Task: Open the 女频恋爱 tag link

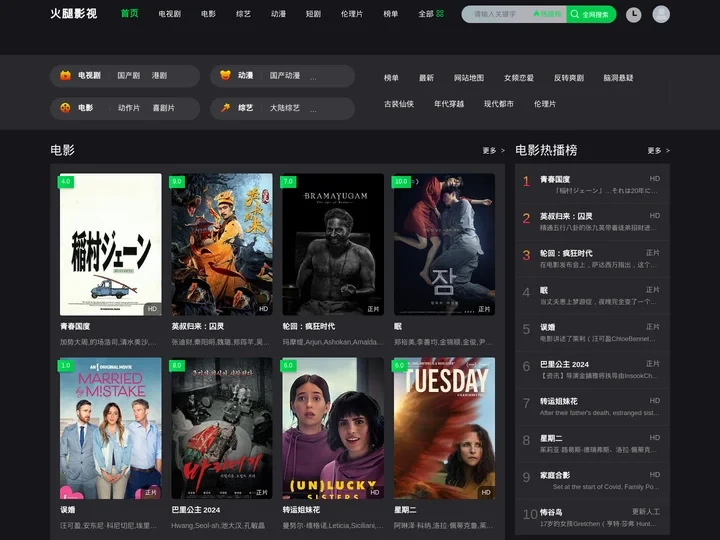Action: [x=519, y=78]
